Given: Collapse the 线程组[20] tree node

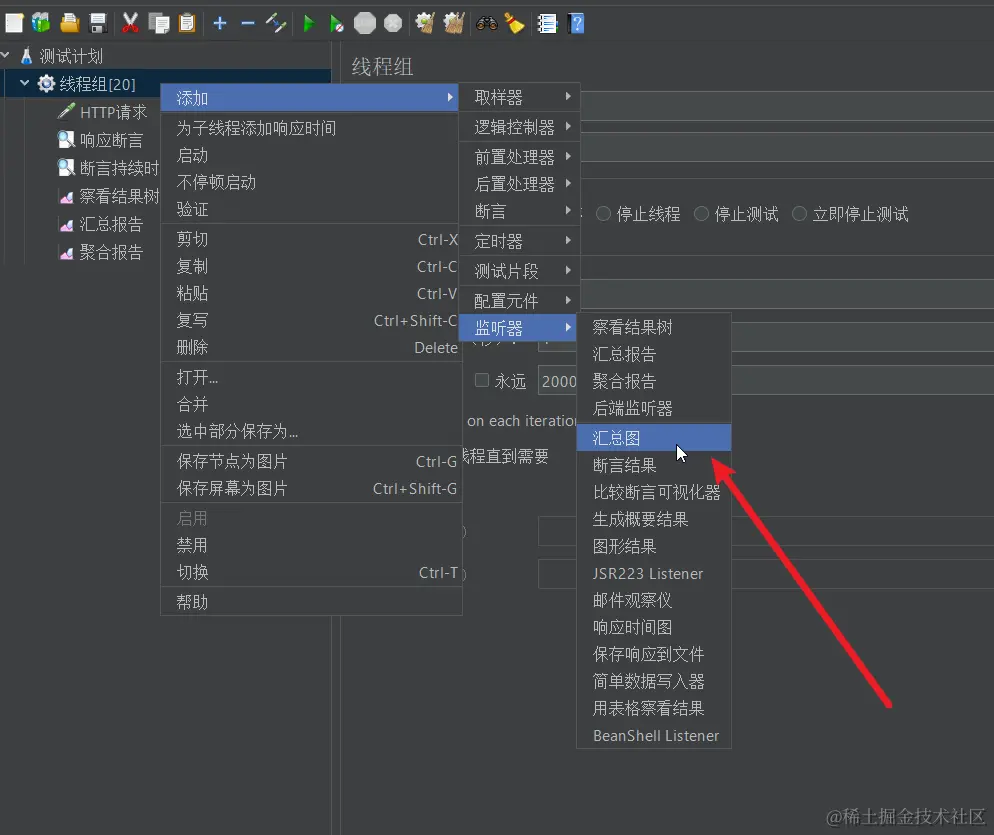Looking at the screenshot, I should [x=24, y=83].
